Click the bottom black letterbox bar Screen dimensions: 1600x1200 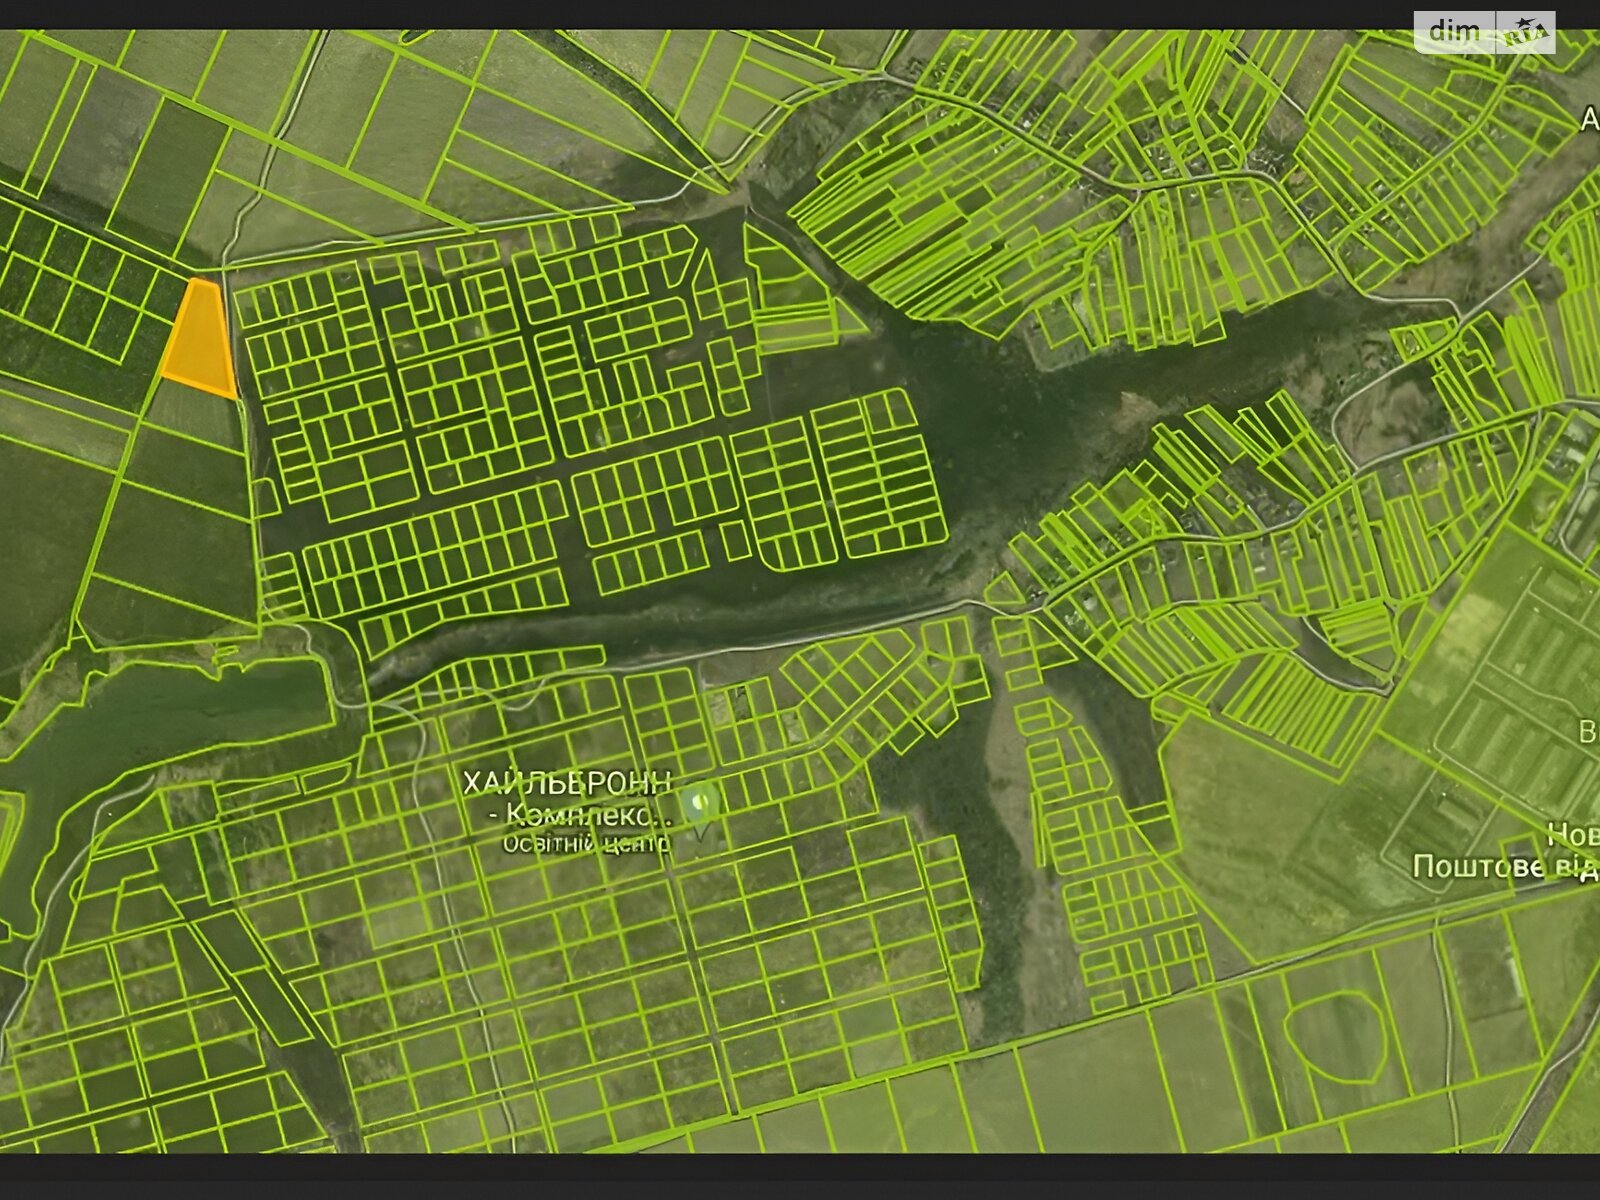point(800,1177)
